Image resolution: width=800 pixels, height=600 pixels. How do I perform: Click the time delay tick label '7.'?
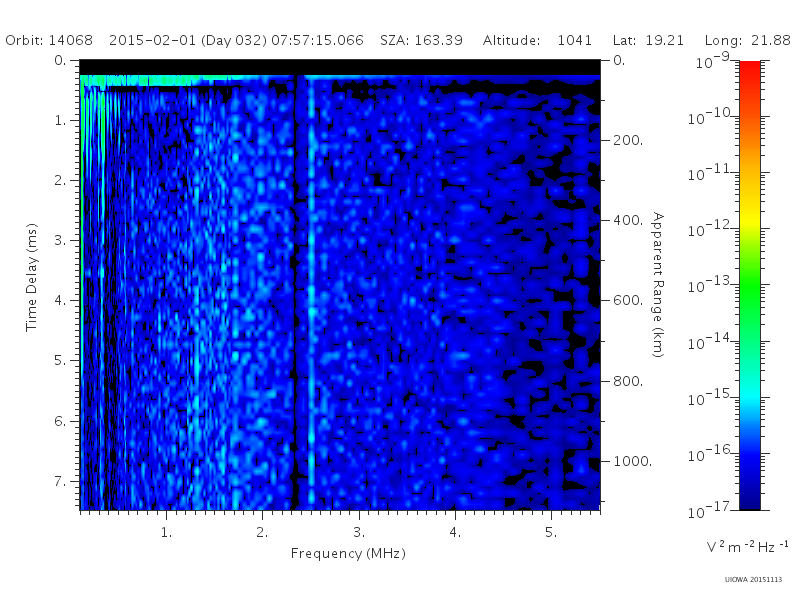(x=60, y=481)
